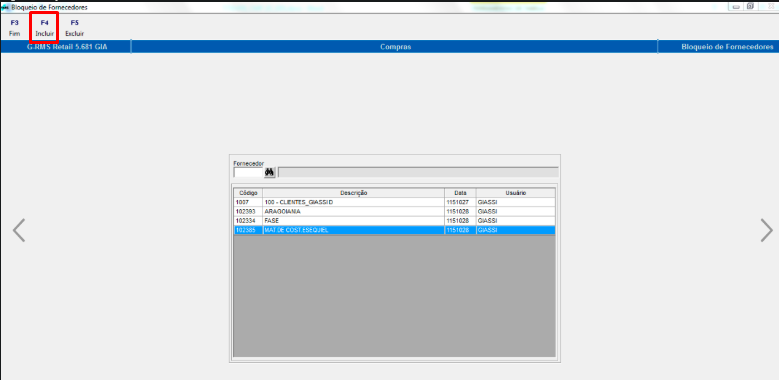Click GIASSI user in ARAGOIANIA row
Screen dimensions: 779x380
click(516, 212)
